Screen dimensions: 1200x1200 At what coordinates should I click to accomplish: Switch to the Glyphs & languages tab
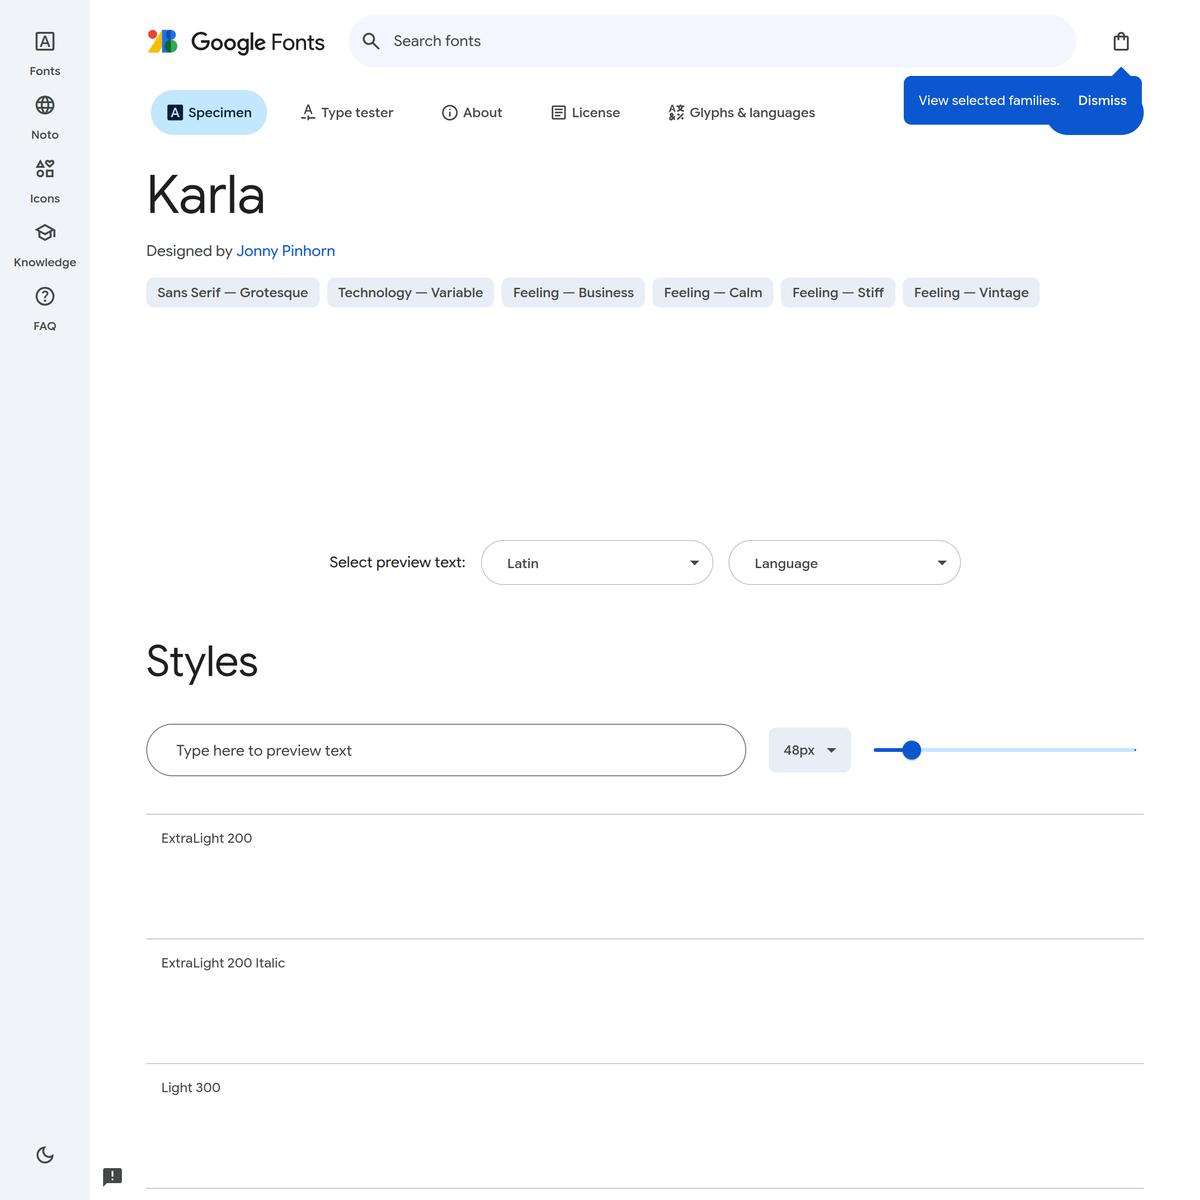click(741, 113)
